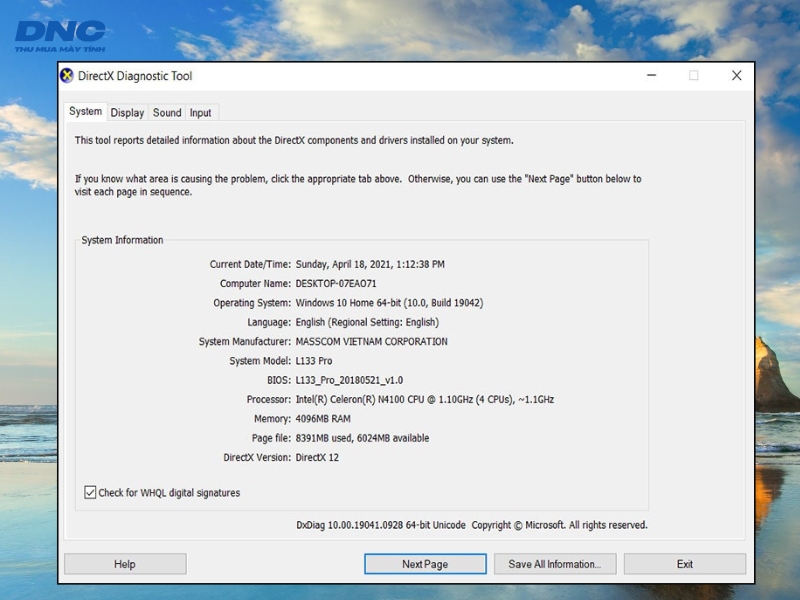800x600 pixels.
Task: Click the Page file label
Action: [x=271, y=438]
